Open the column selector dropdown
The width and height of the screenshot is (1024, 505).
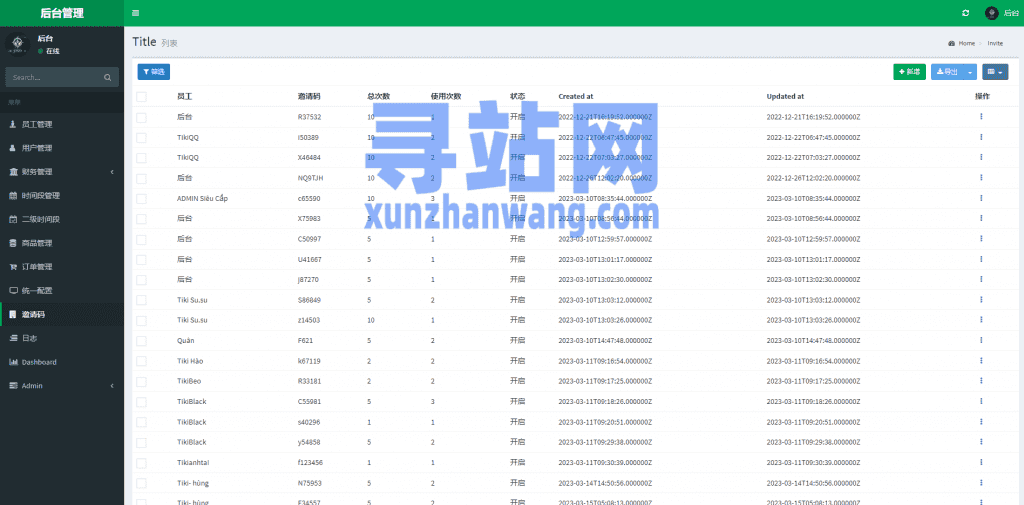[995, 72]
